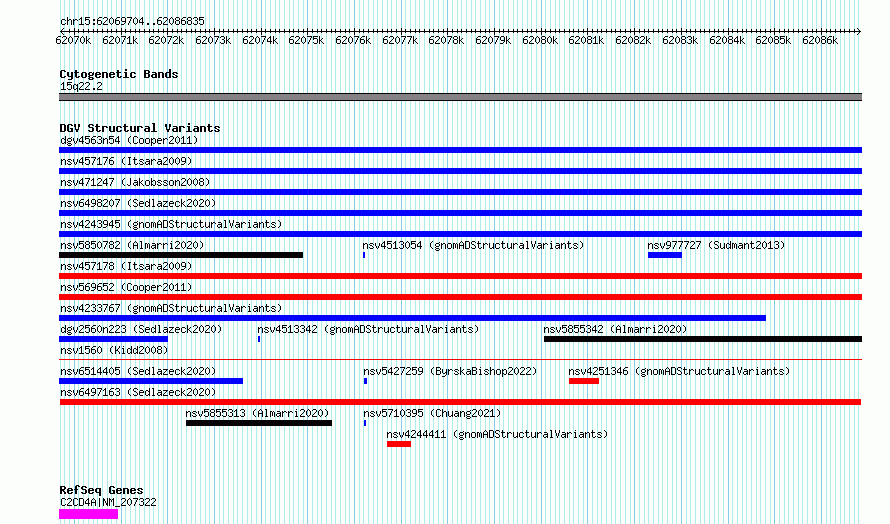890x524 pixels.
Task: Click the 15q22.2 cytogenetic band label
Action: 81,86
